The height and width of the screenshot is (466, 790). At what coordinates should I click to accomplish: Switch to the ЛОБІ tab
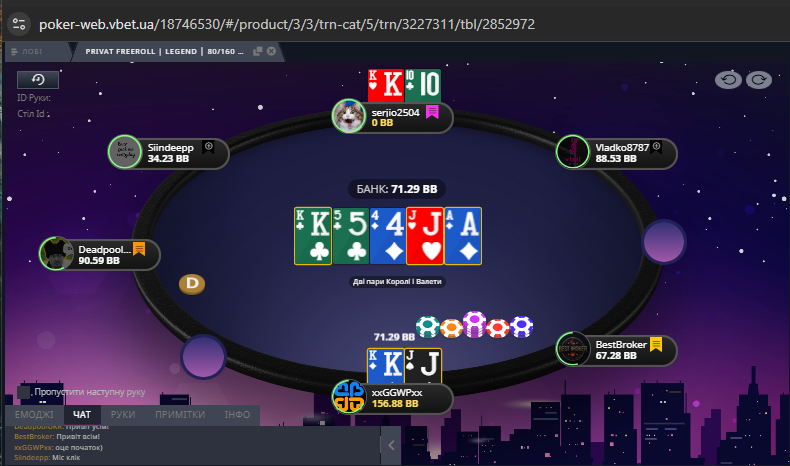click(27, 51)
